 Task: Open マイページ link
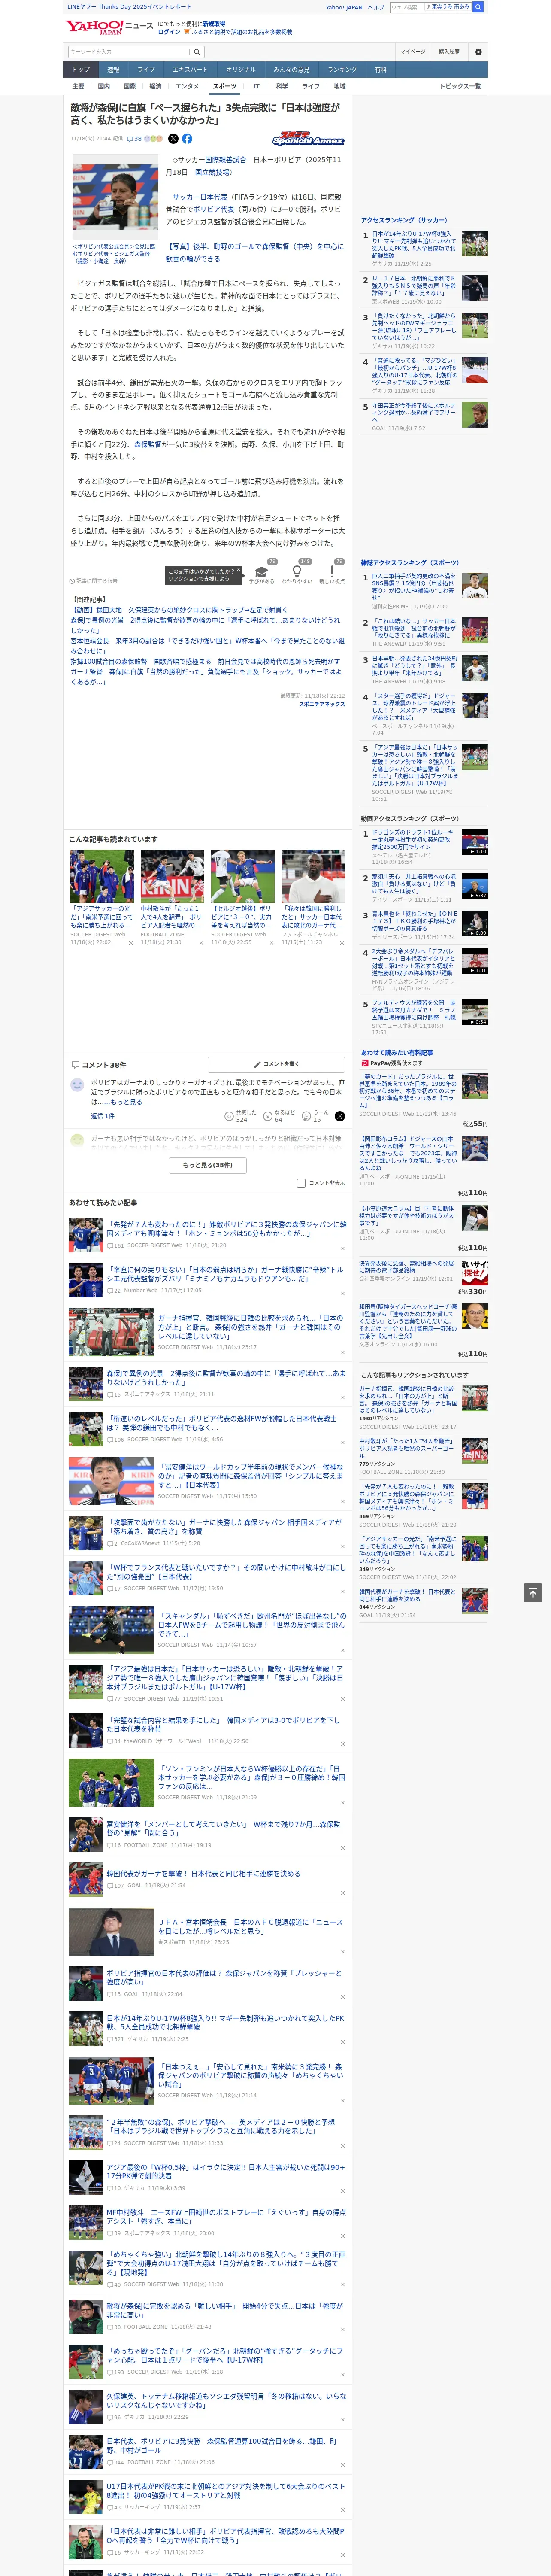click(413, 52)
